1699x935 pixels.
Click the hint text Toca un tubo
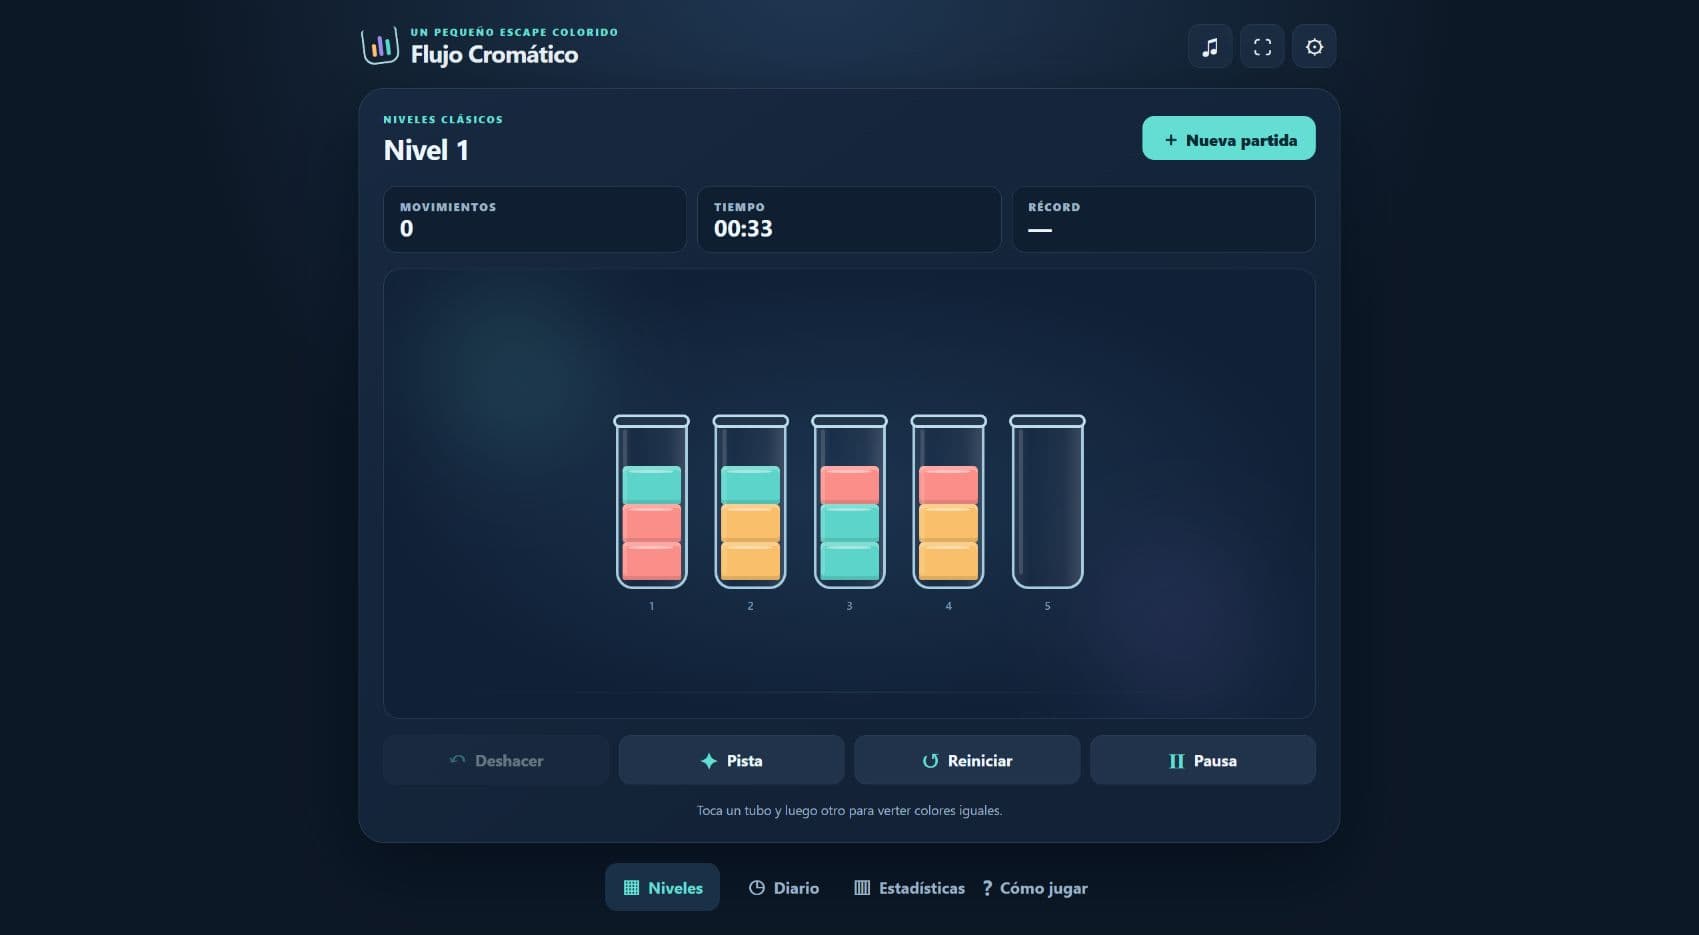[x=849, y=810]
